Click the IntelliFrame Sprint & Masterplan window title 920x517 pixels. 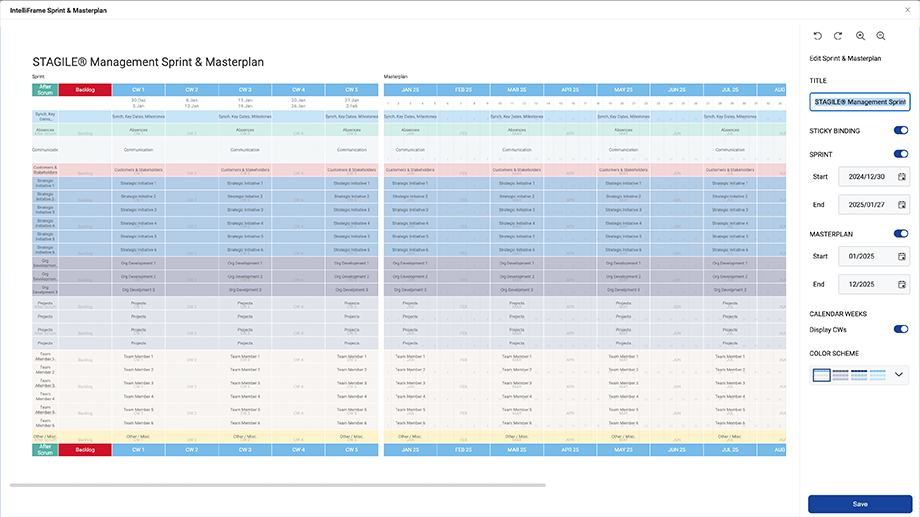(58, 11)
